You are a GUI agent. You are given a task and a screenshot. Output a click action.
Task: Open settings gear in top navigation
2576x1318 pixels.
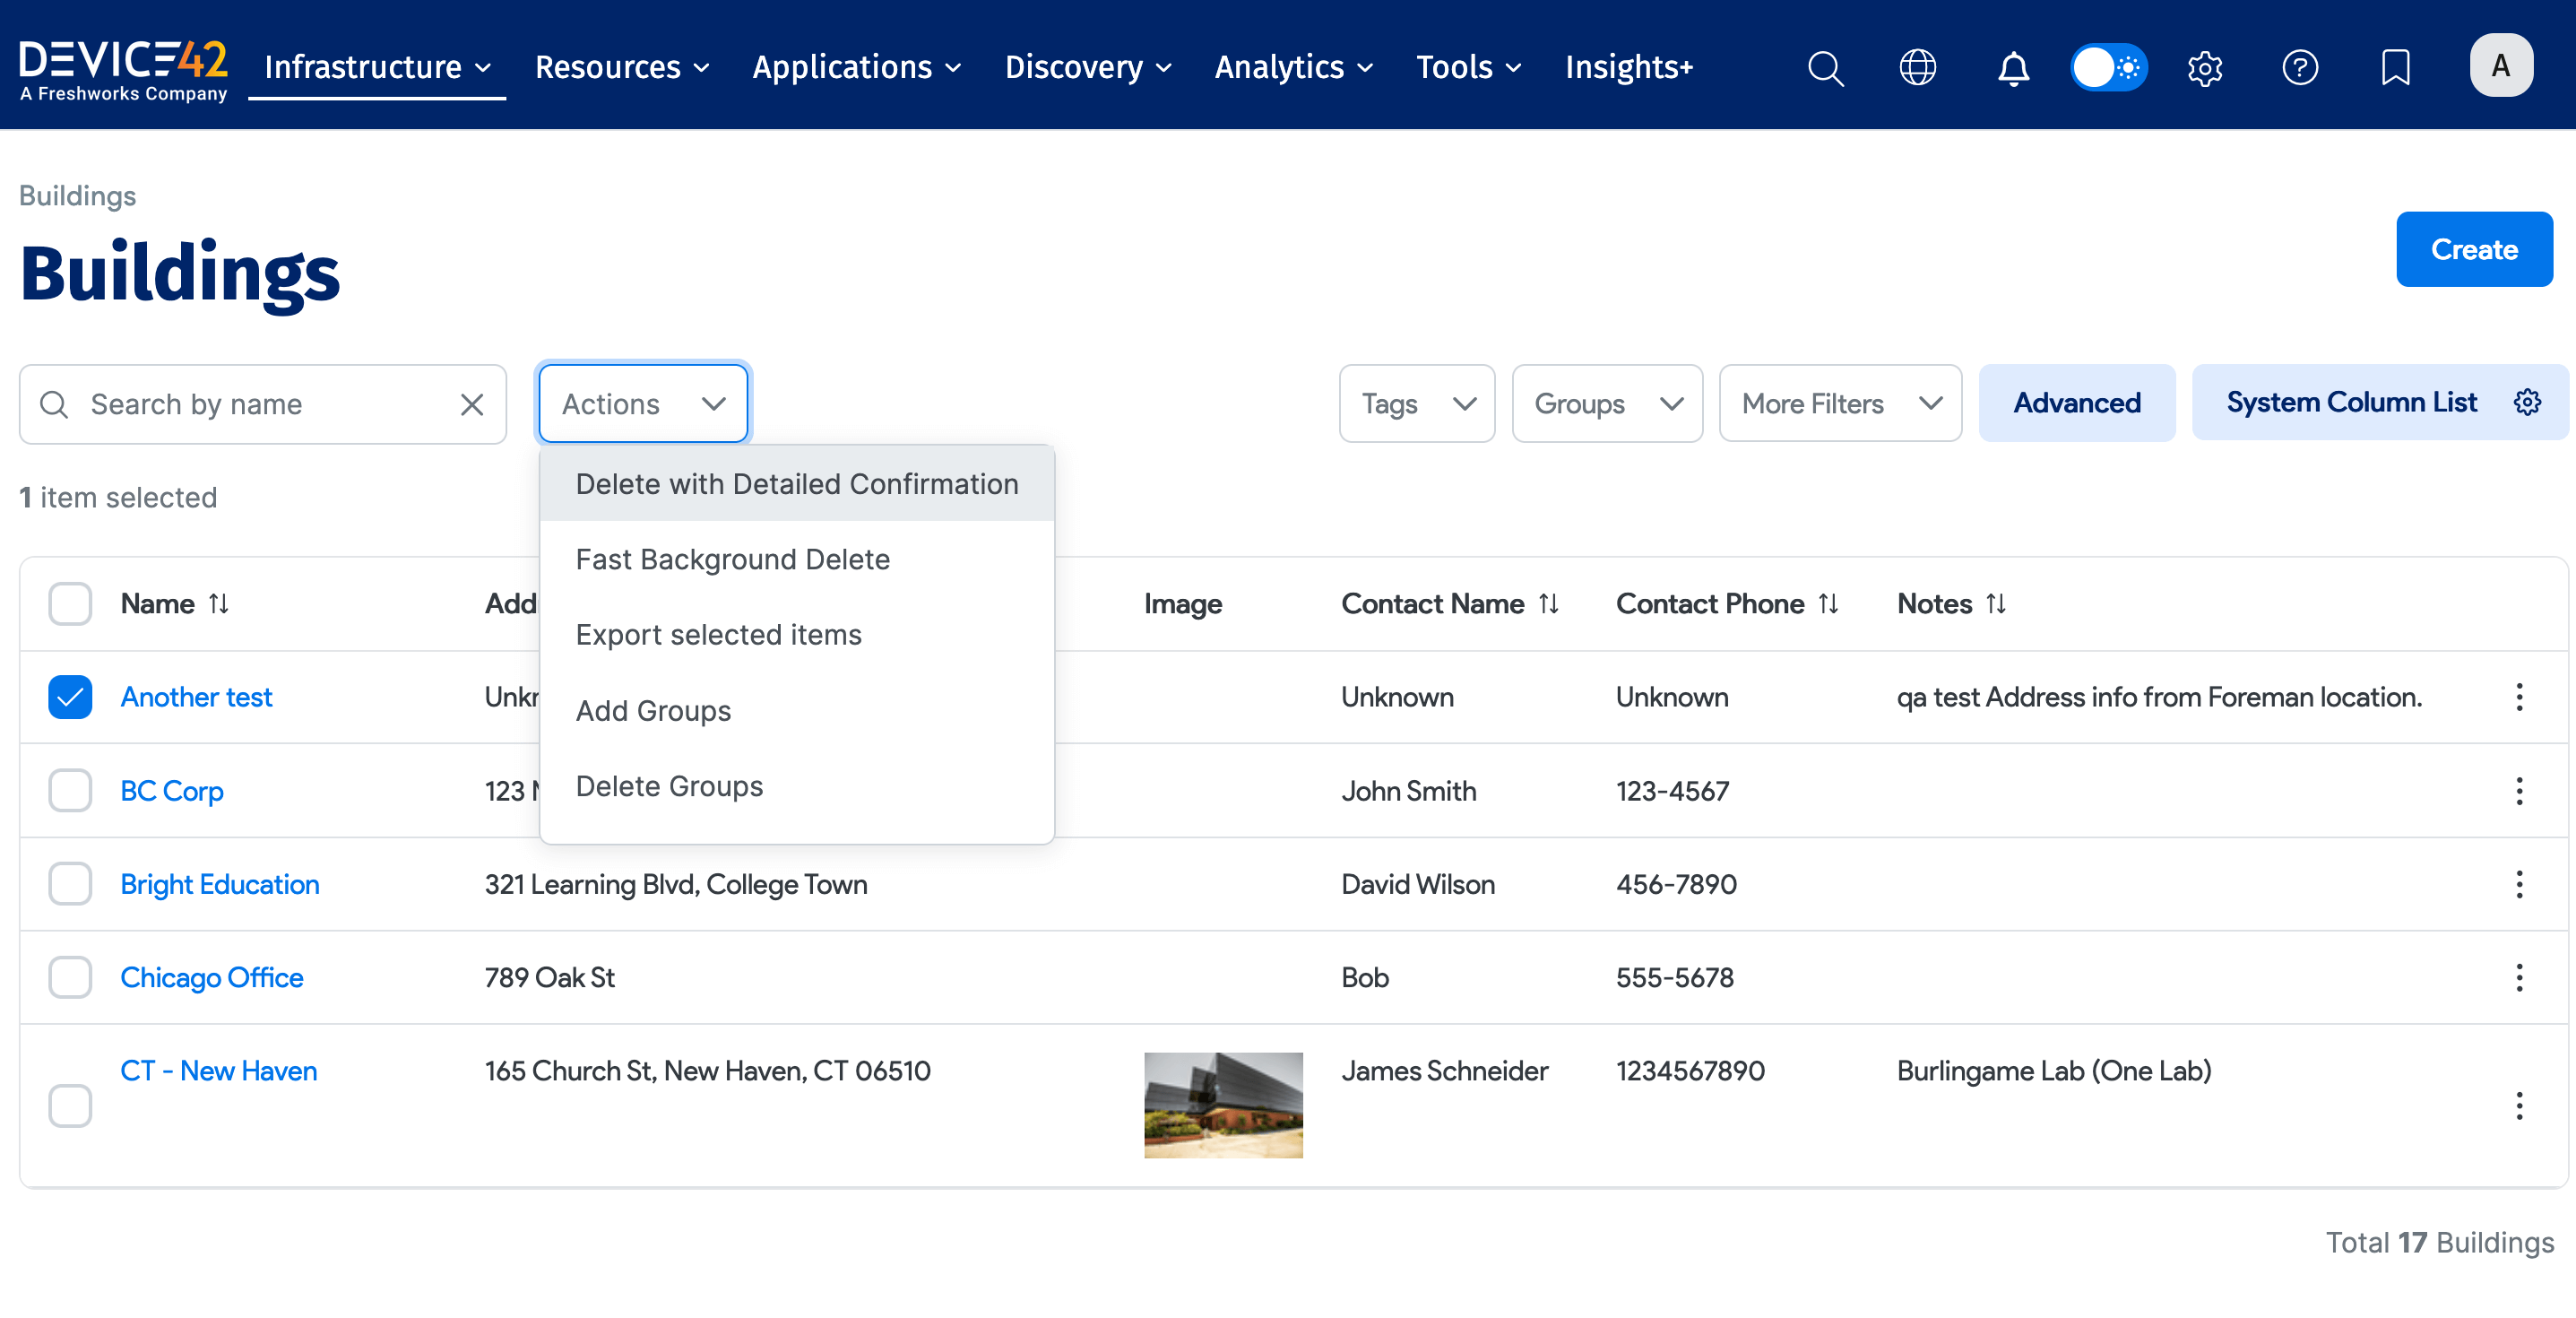(x=2204, y=68)
